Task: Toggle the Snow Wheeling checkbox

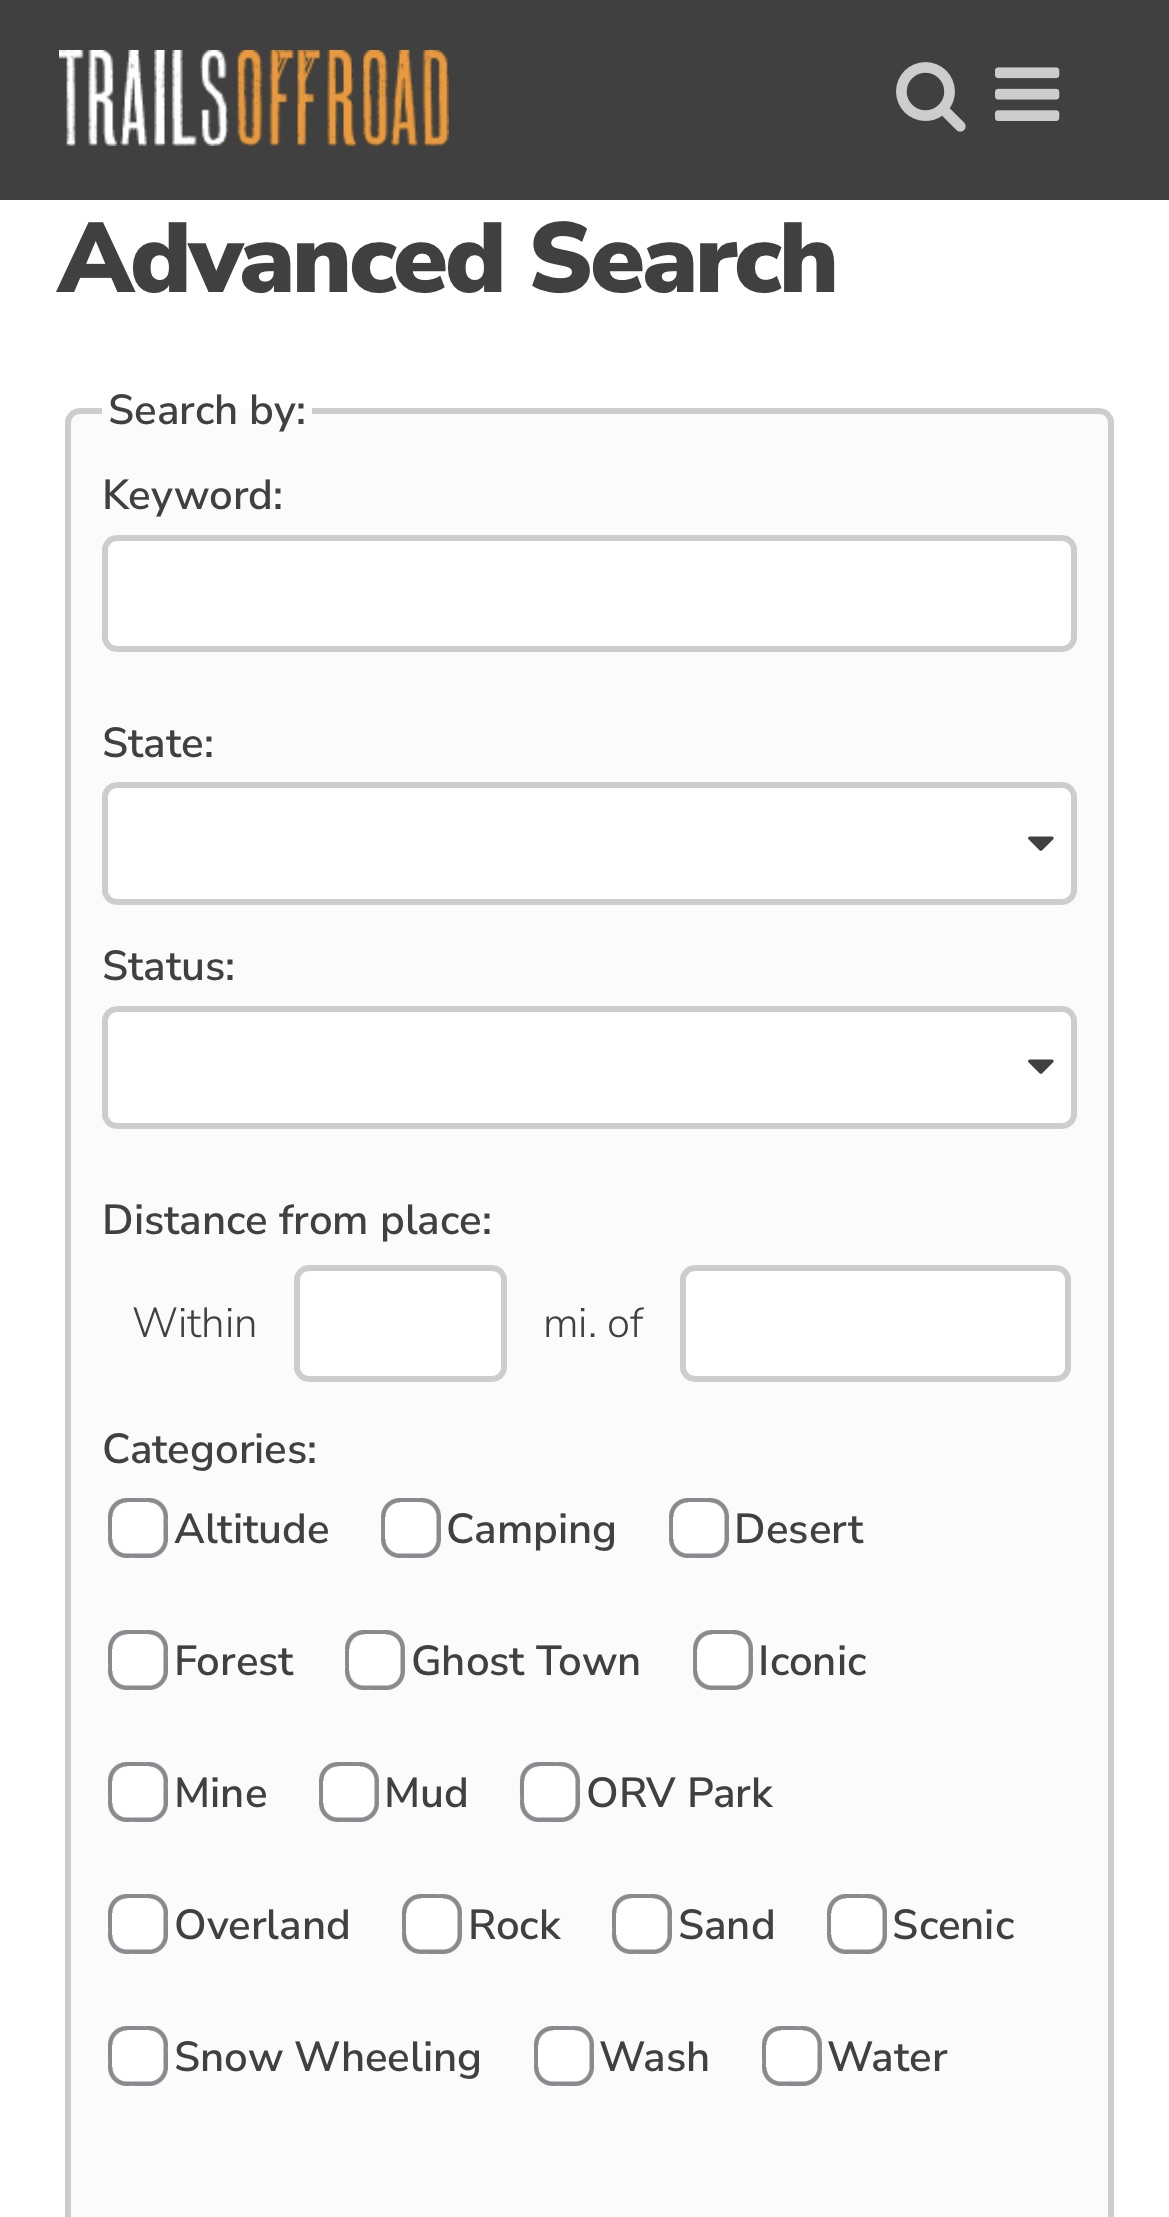Action: (x=138, y=2056)
